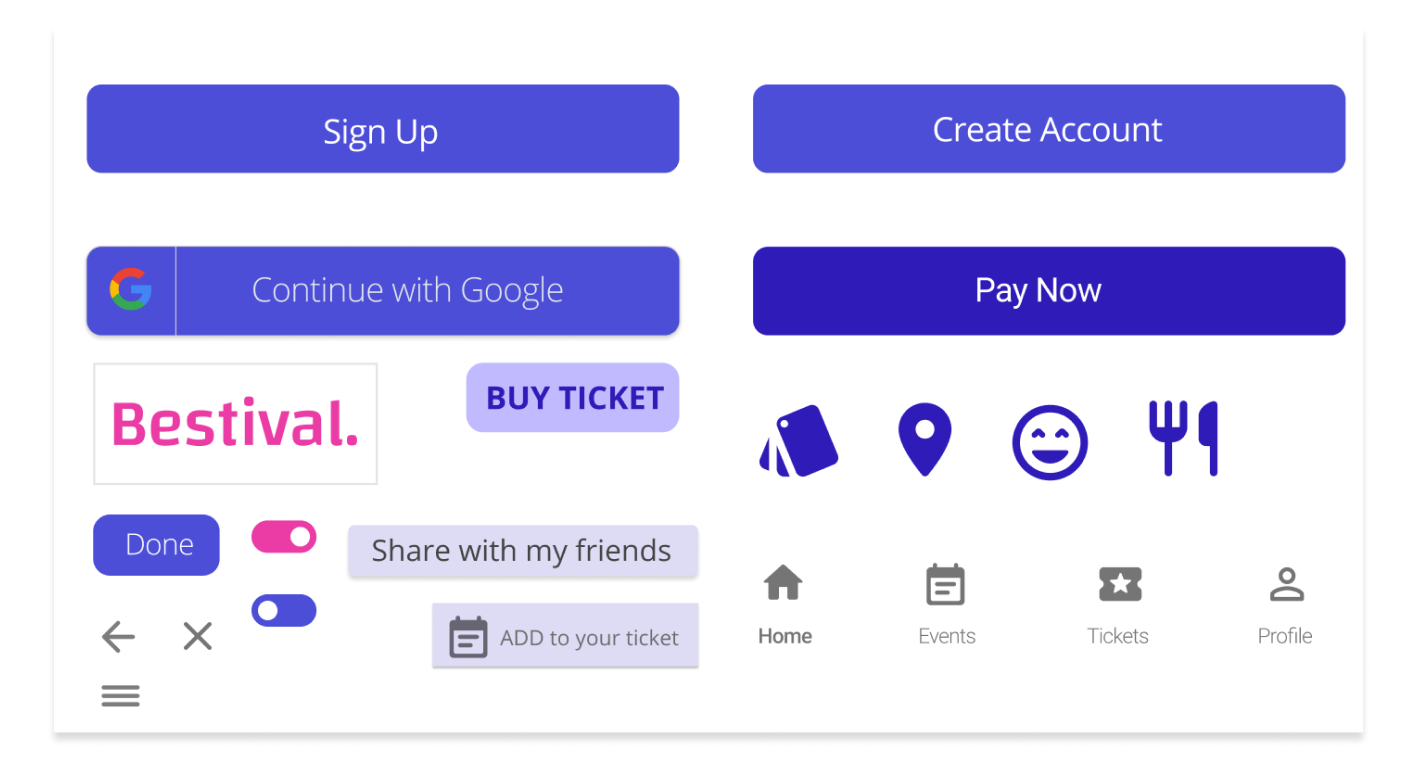Click the tickets cards icon
Viewport: 1412px width, 762px height.
point(799,440)
